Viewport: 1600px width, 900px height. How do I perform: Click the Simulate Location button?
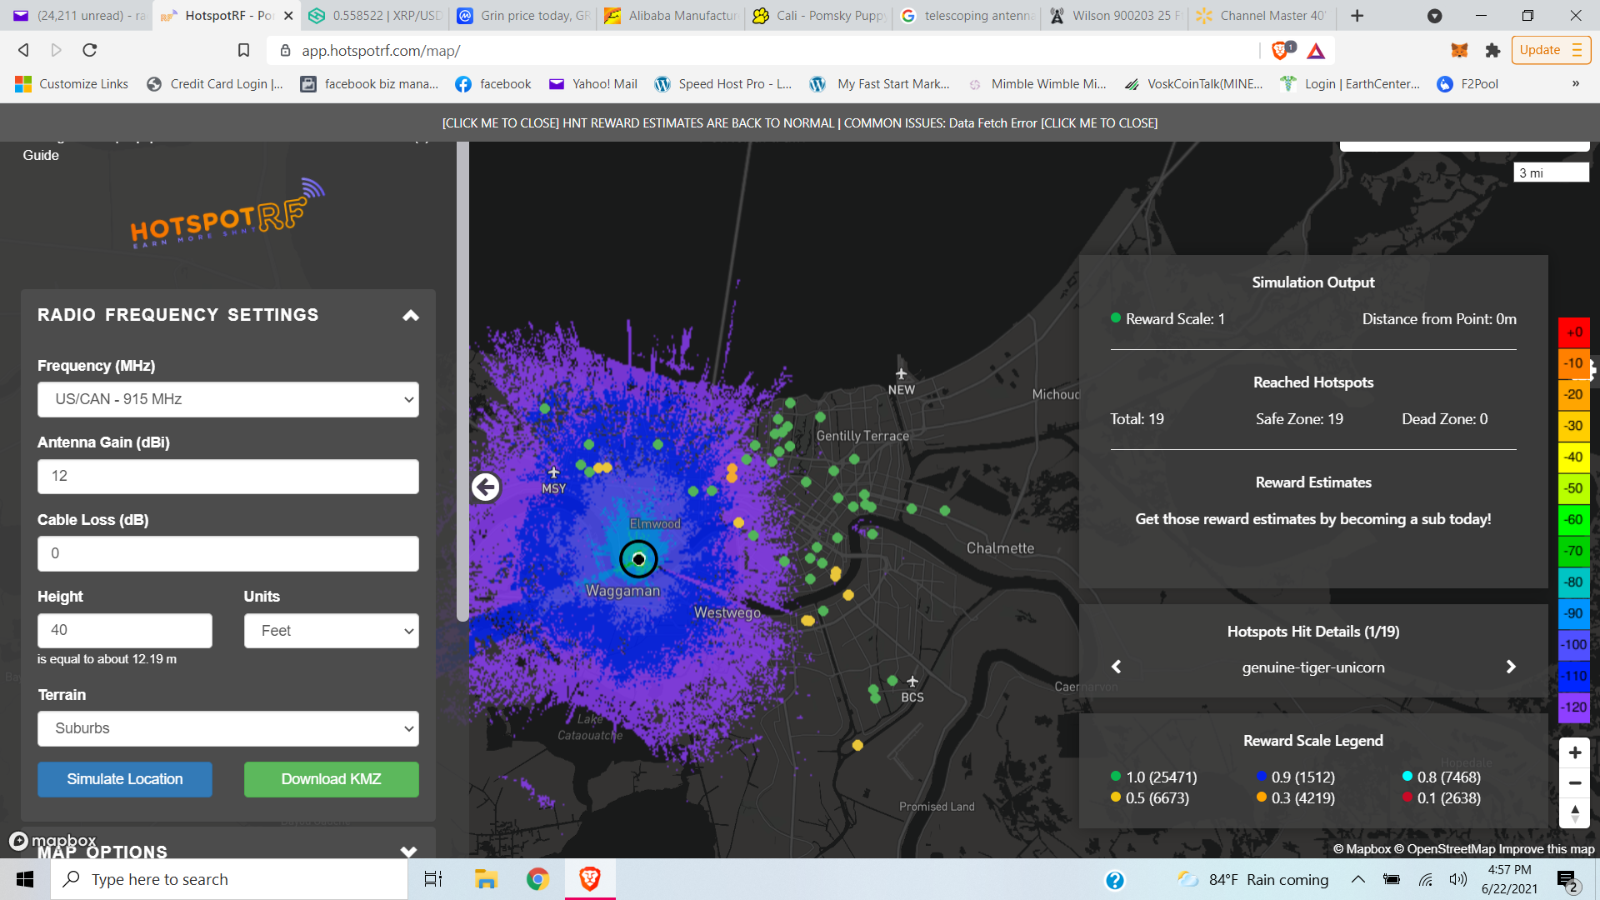pos(125,779)
